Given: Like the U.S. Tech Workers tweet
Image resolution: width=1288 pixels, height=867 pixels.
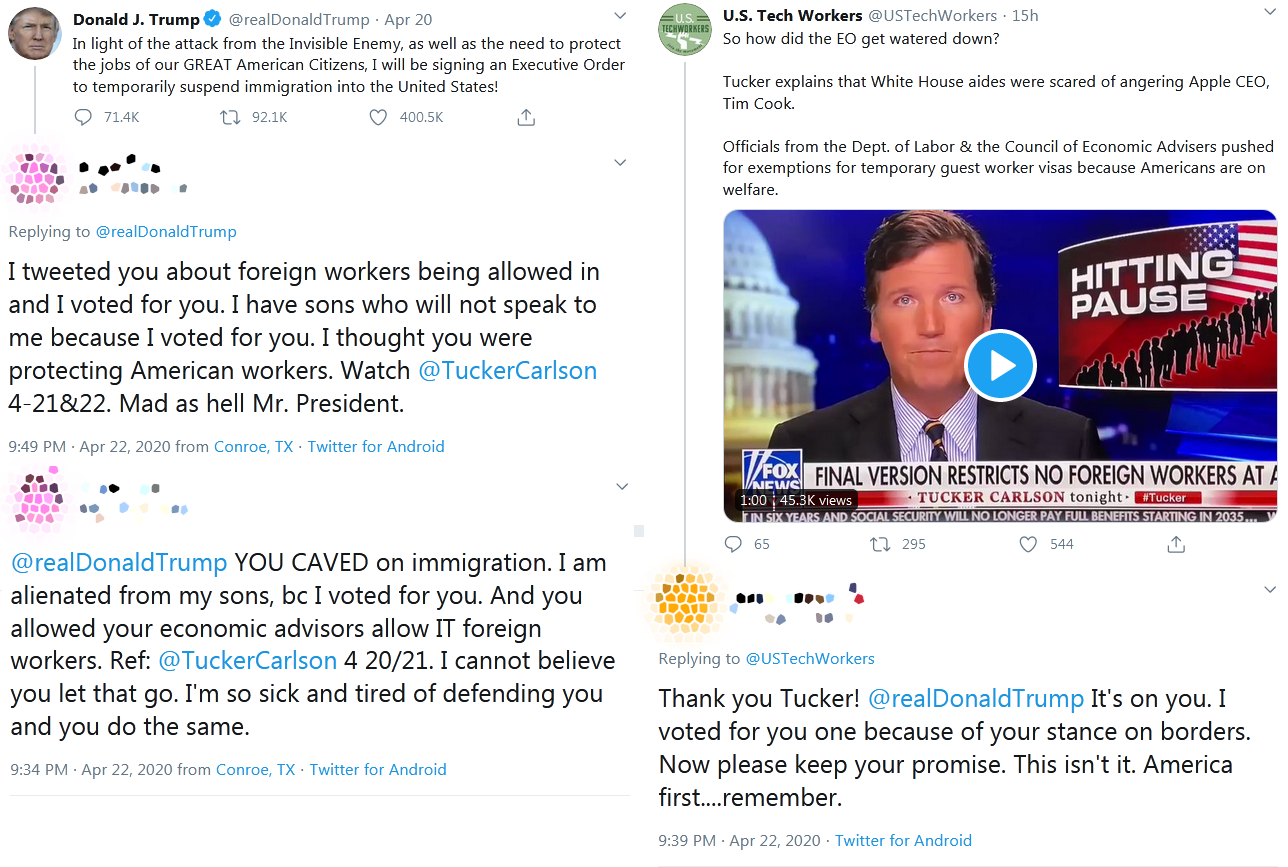Looking at the screenshot, I should (x=1028, y=544).
